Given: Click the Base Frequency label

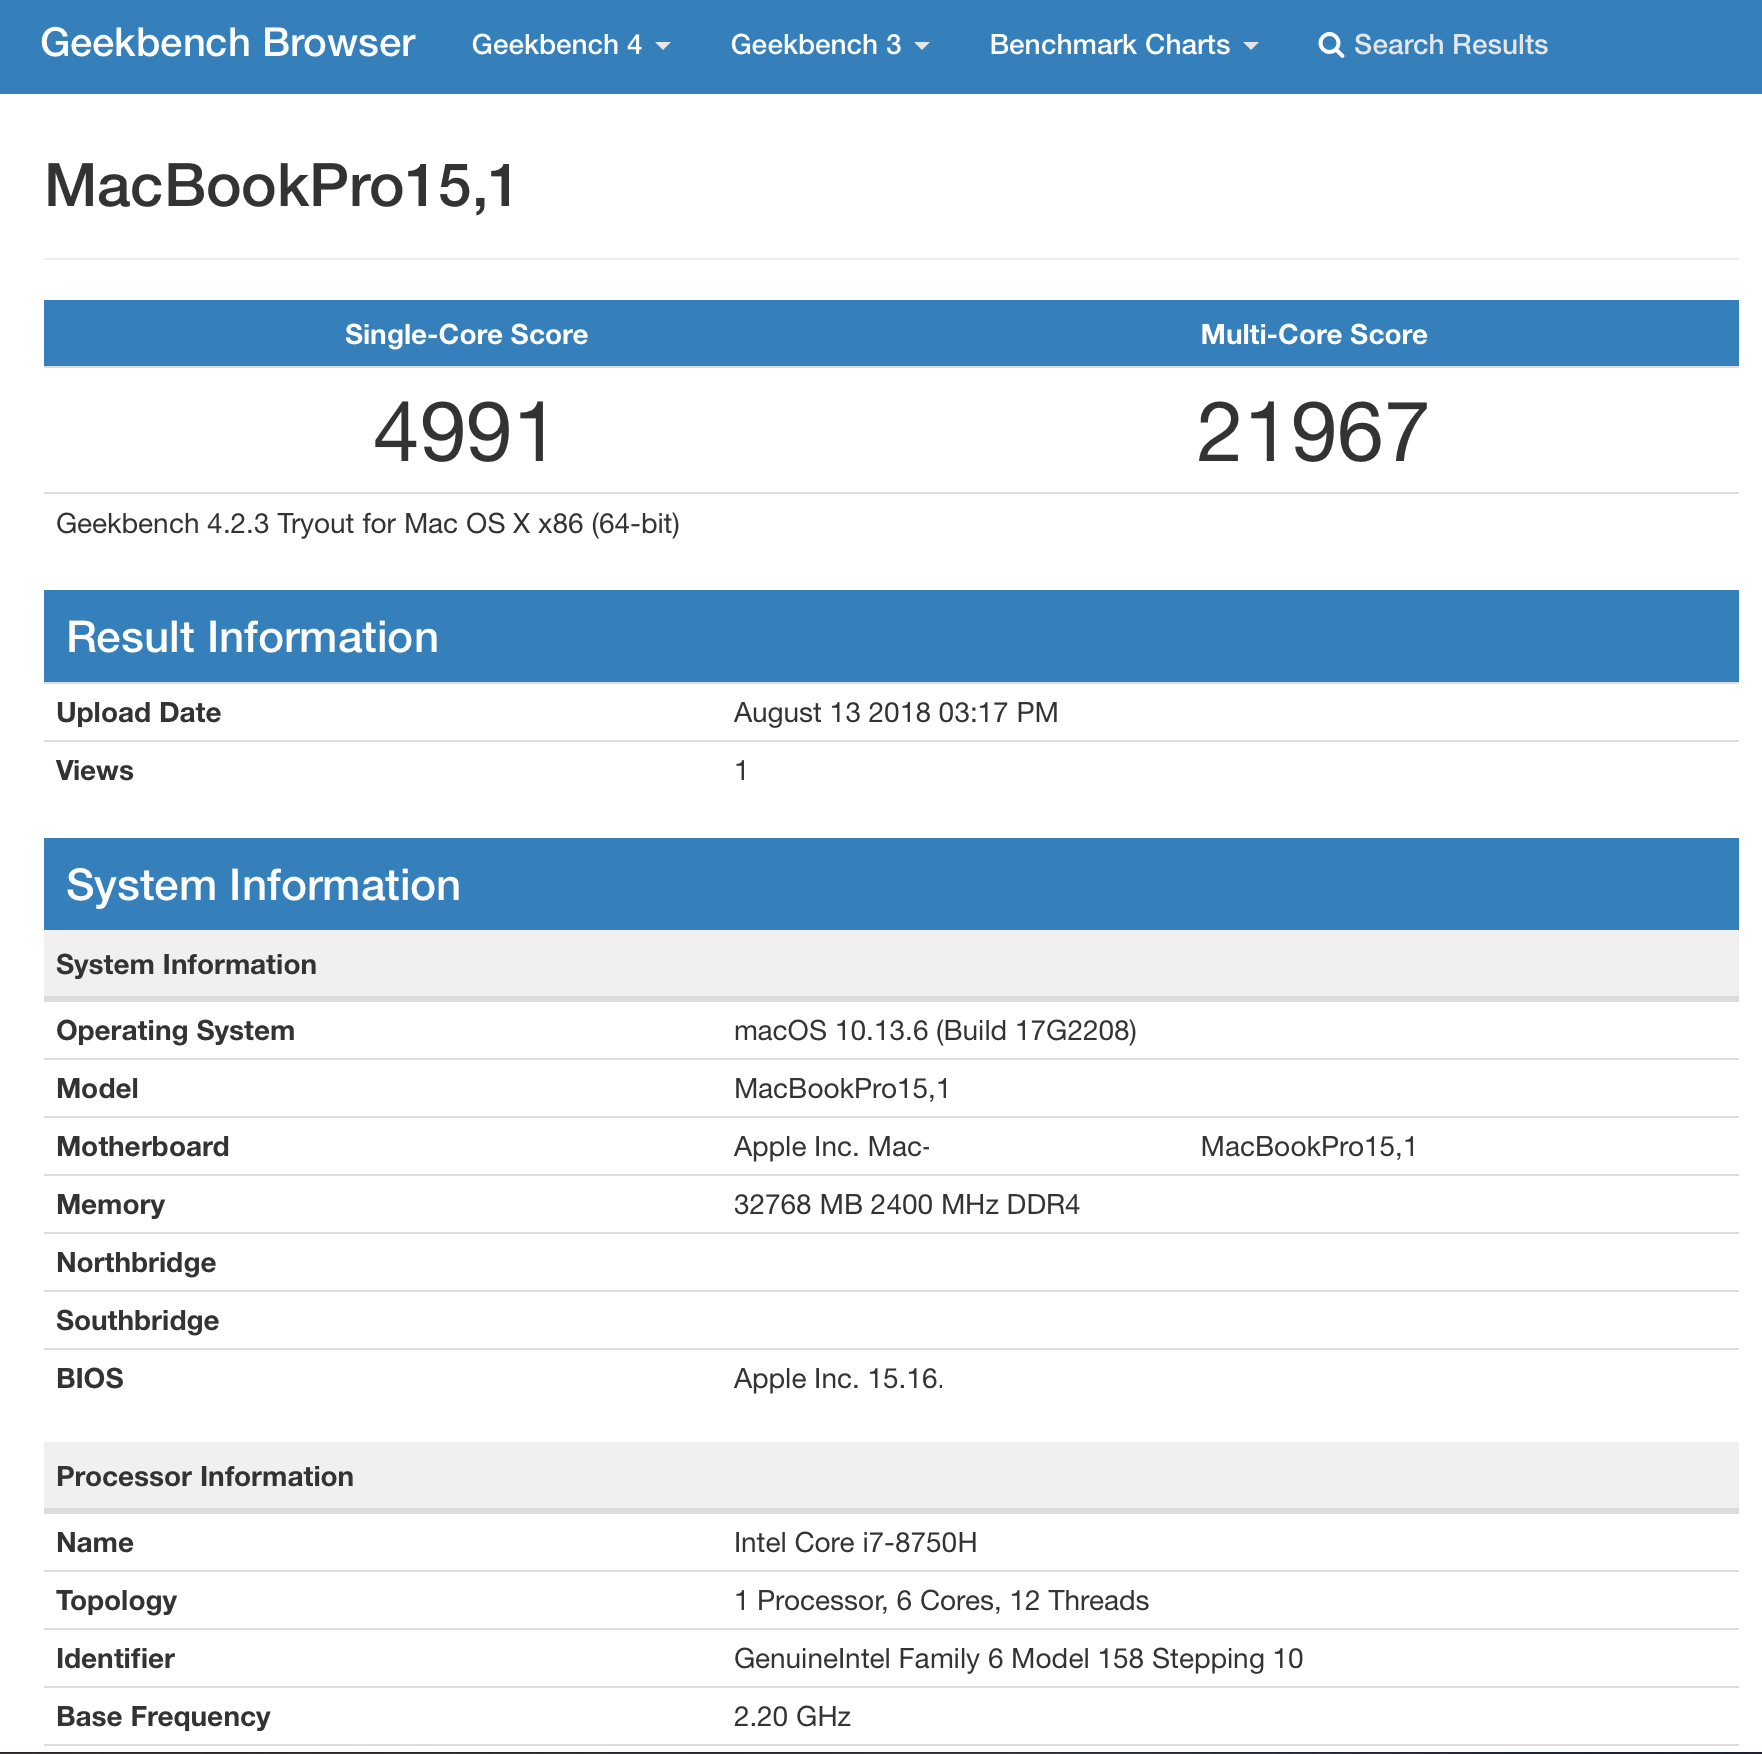Looking at the screenshot, I should 163,1716.
